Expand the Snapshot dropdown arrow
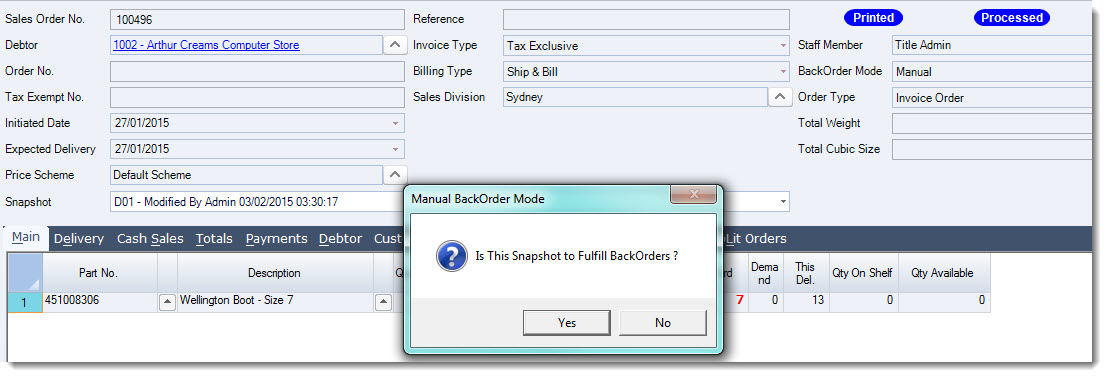 [x=783, y=202]
